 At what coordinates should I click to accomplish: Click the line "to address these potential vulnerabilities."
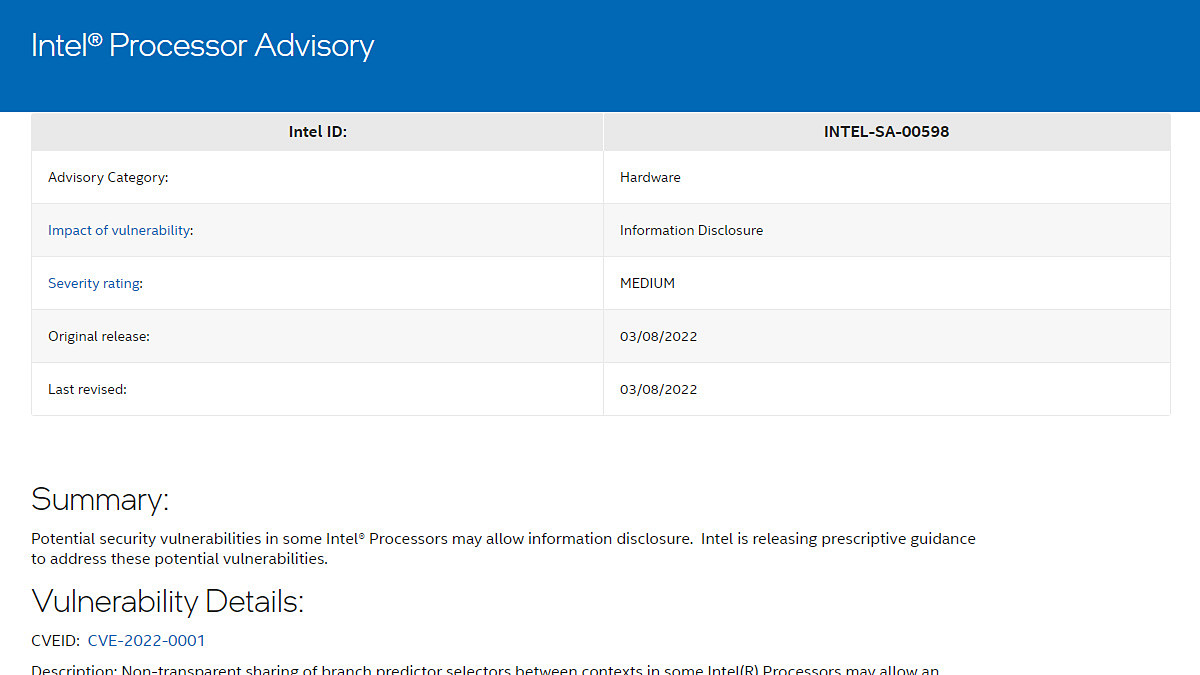coord(179,559)
